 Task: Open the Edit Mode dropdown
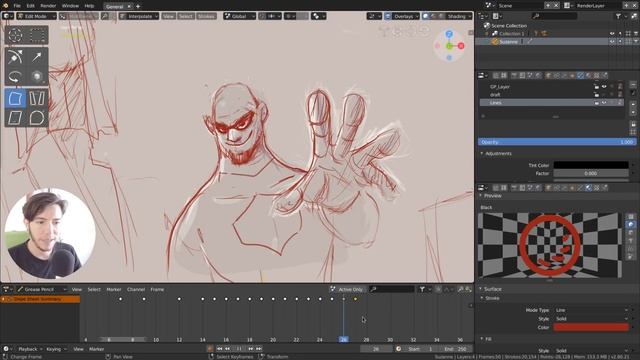coord(36,16)
